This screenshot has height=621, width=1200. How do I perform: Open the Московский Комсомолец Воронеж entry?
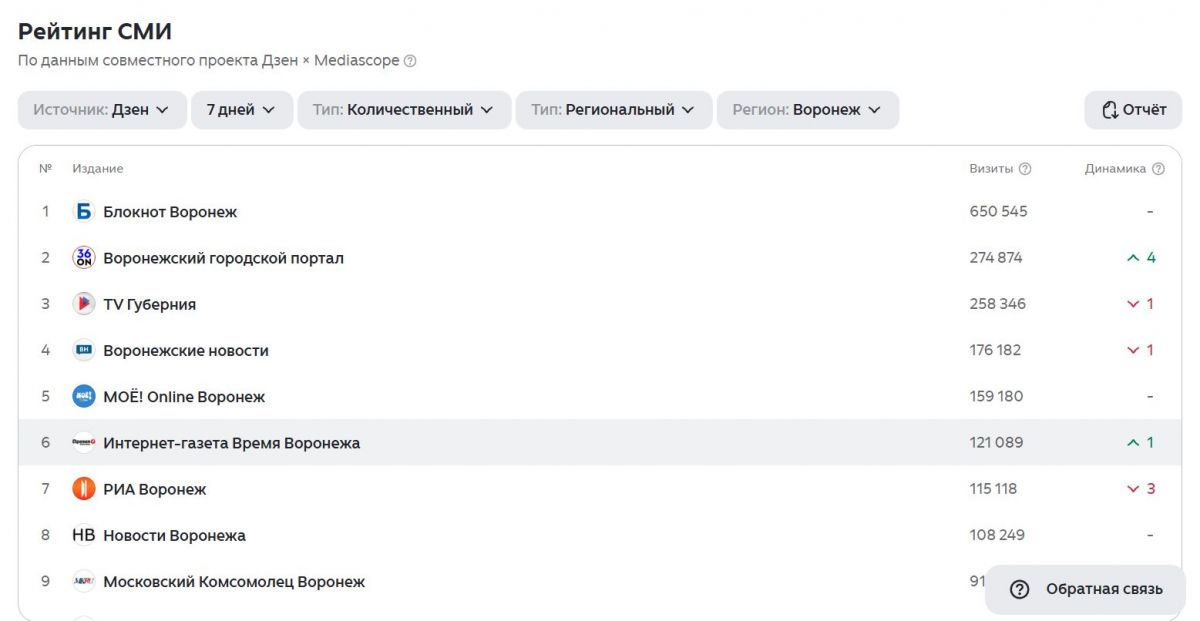pos(600,582)
